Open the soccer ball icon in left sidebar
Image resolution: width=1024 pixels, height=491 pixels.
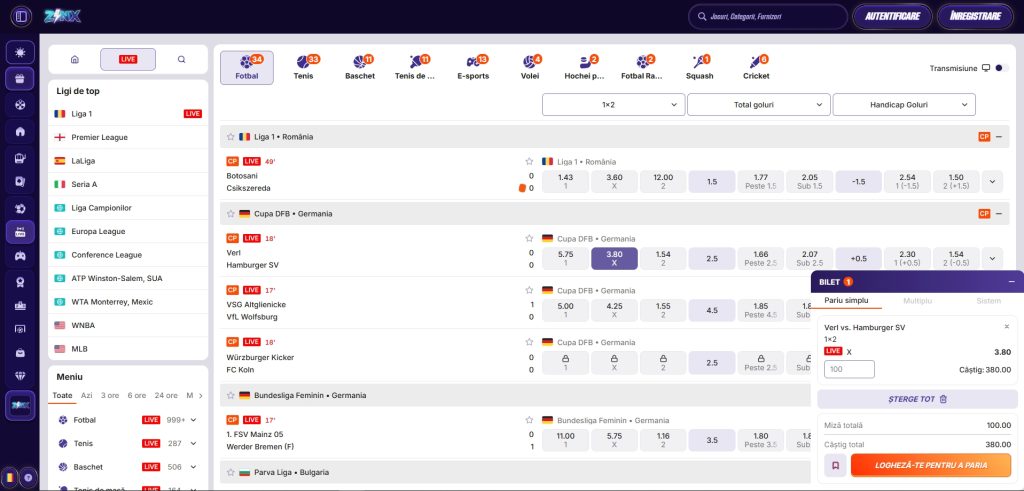[x=20, y=104]
